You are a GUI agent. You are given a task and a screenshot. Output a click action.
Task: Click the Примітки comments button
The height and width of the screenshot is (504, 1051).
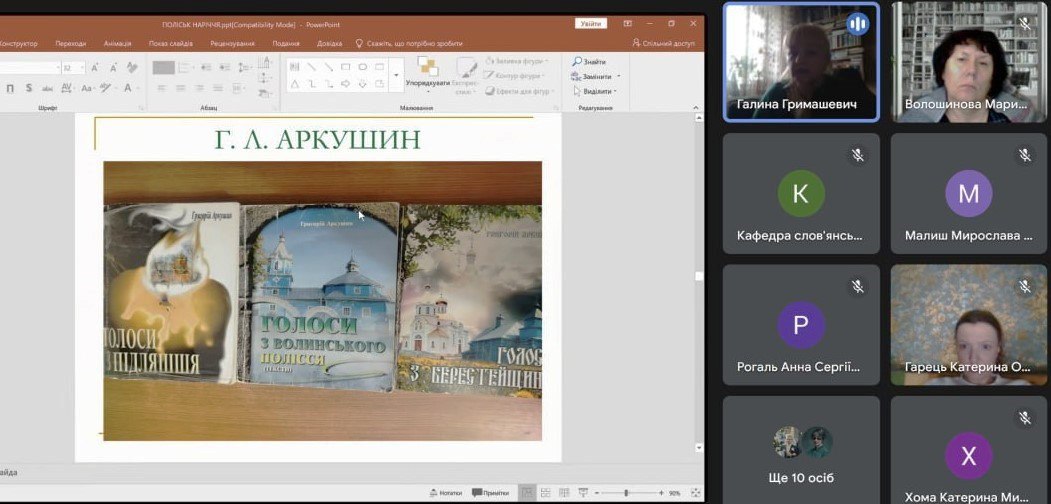point(490,493)
